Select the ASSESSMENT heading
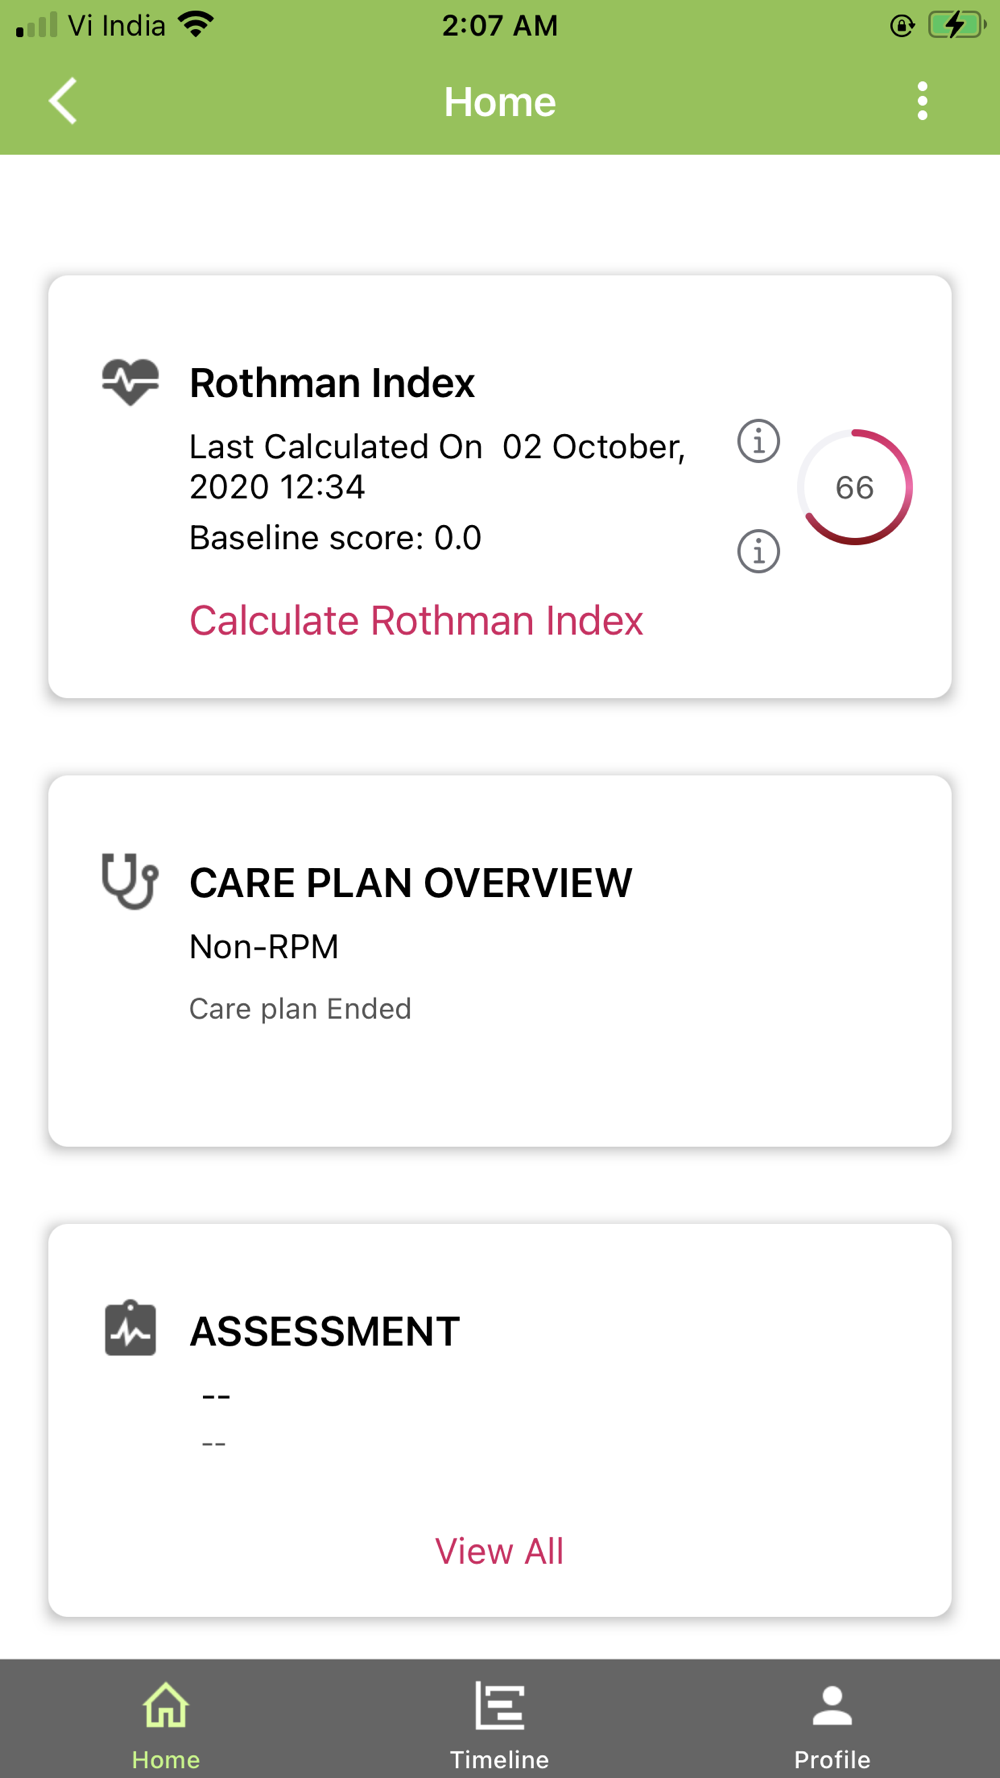Viewport: 1000px width, 1778px height. (325, 1331)
